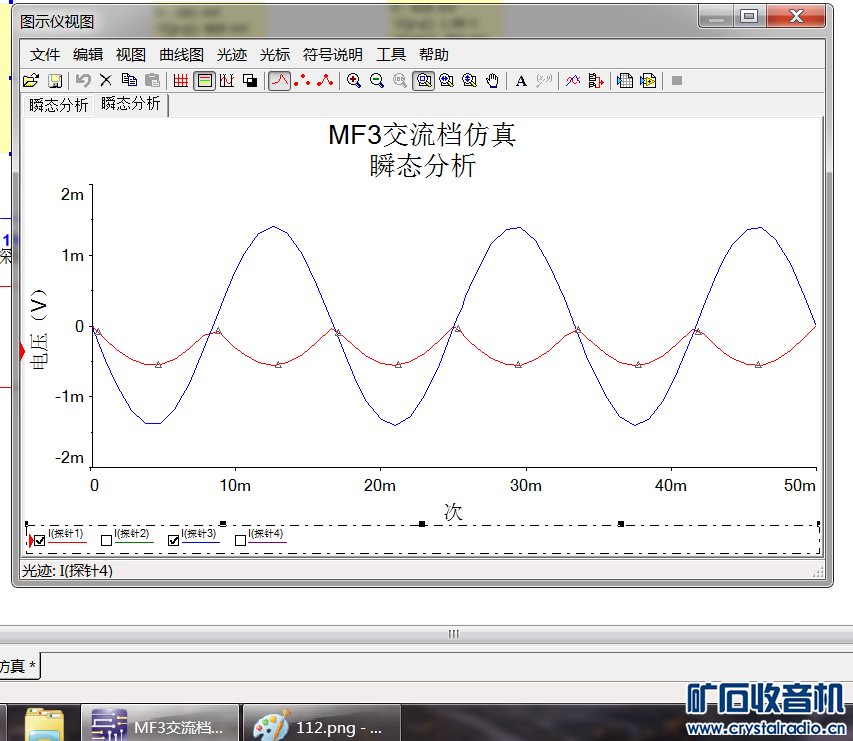Viewport: 853px width, 741px height.
Task: Select the Pan hand tool
Action: (x=492, y=81)
